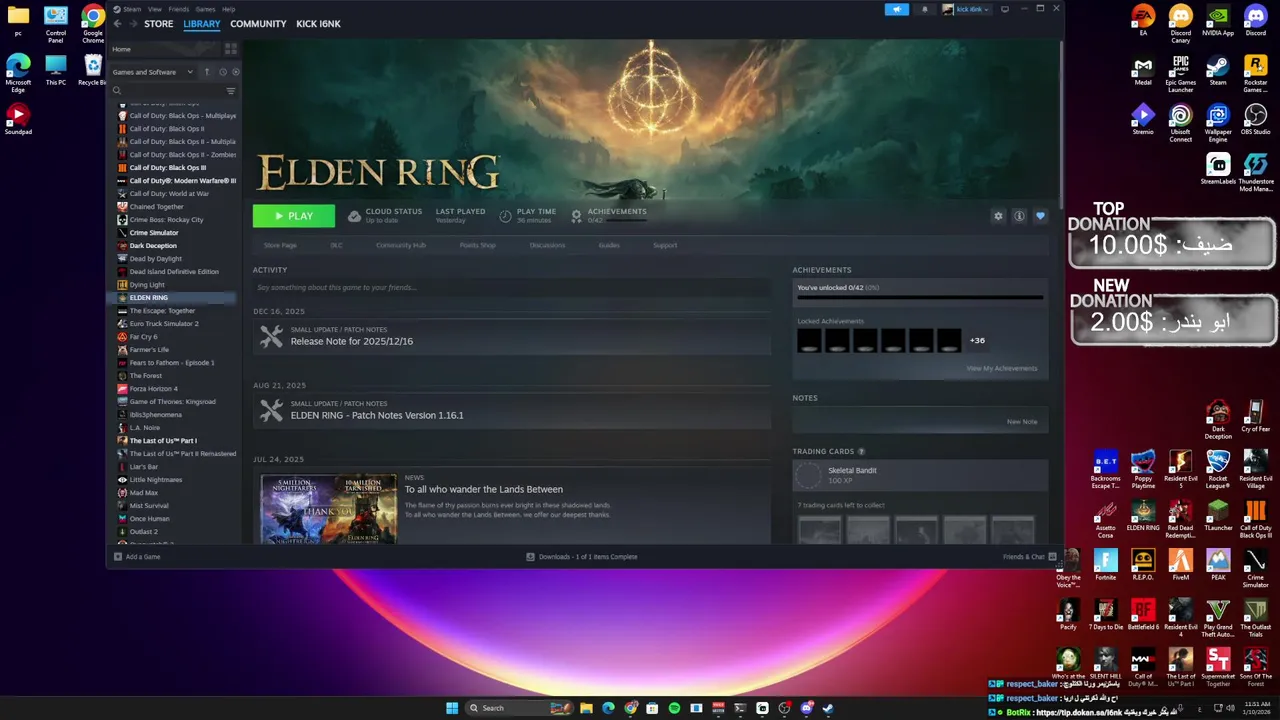This screenshot has height=720, width=1280.
Task: Open Ubisoft Connect desktop icon
Action: click(1181, 124)
